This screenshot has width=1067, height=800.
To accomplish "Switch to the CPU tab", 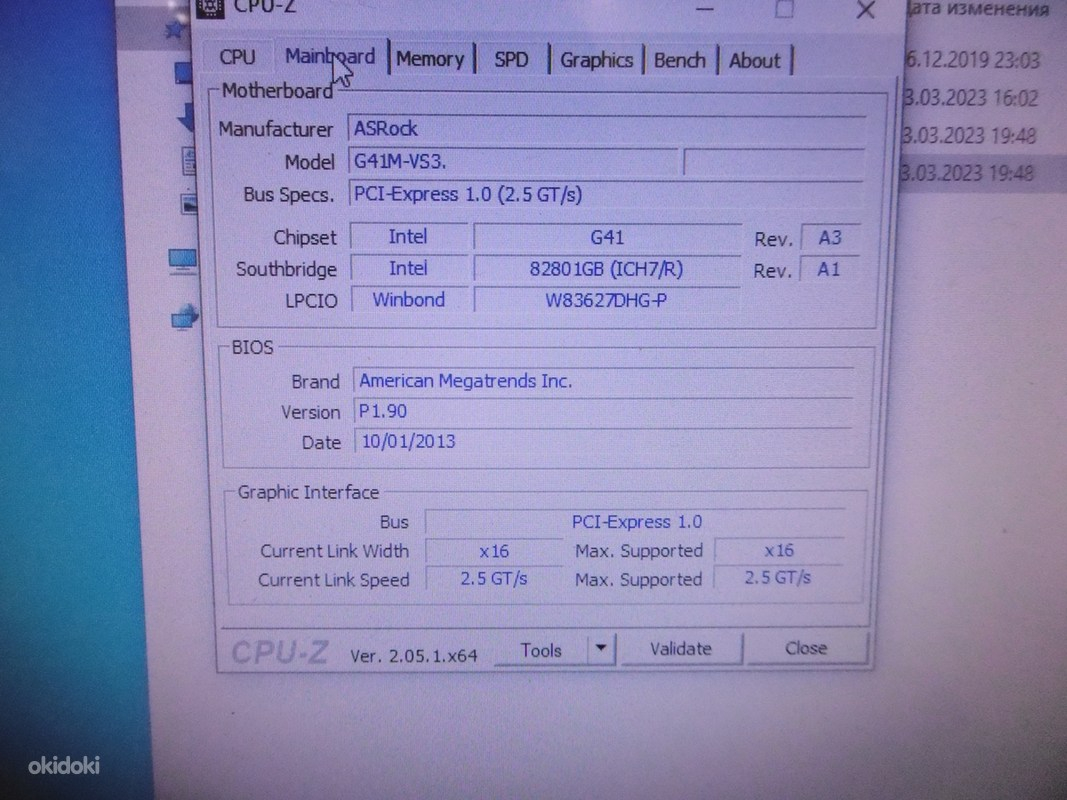I will coord(237,58).
